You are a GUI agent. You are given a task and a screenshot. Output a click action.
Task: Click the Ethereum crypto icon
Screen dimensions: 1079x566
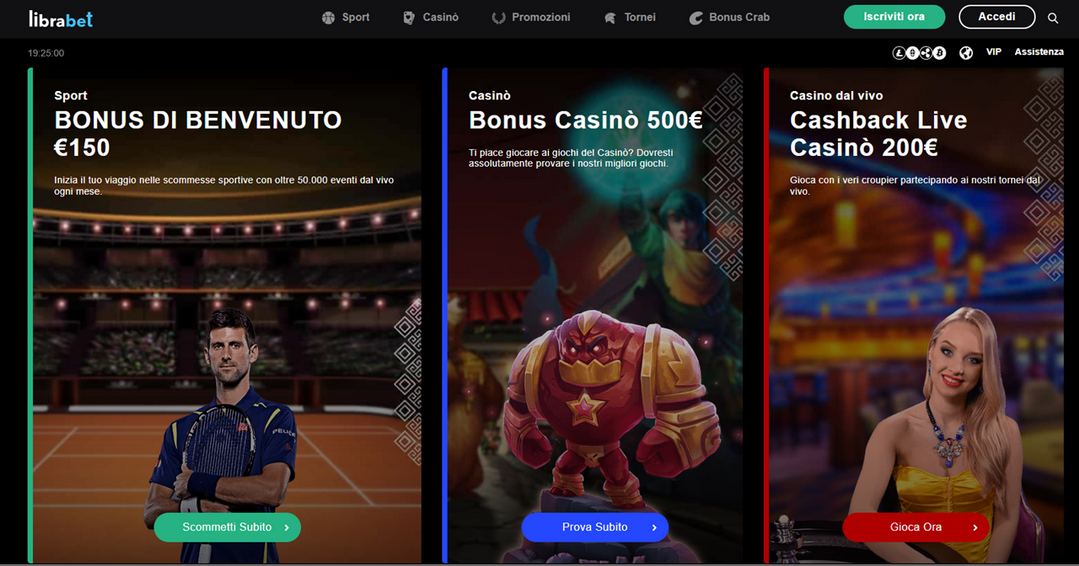(912, 53)
